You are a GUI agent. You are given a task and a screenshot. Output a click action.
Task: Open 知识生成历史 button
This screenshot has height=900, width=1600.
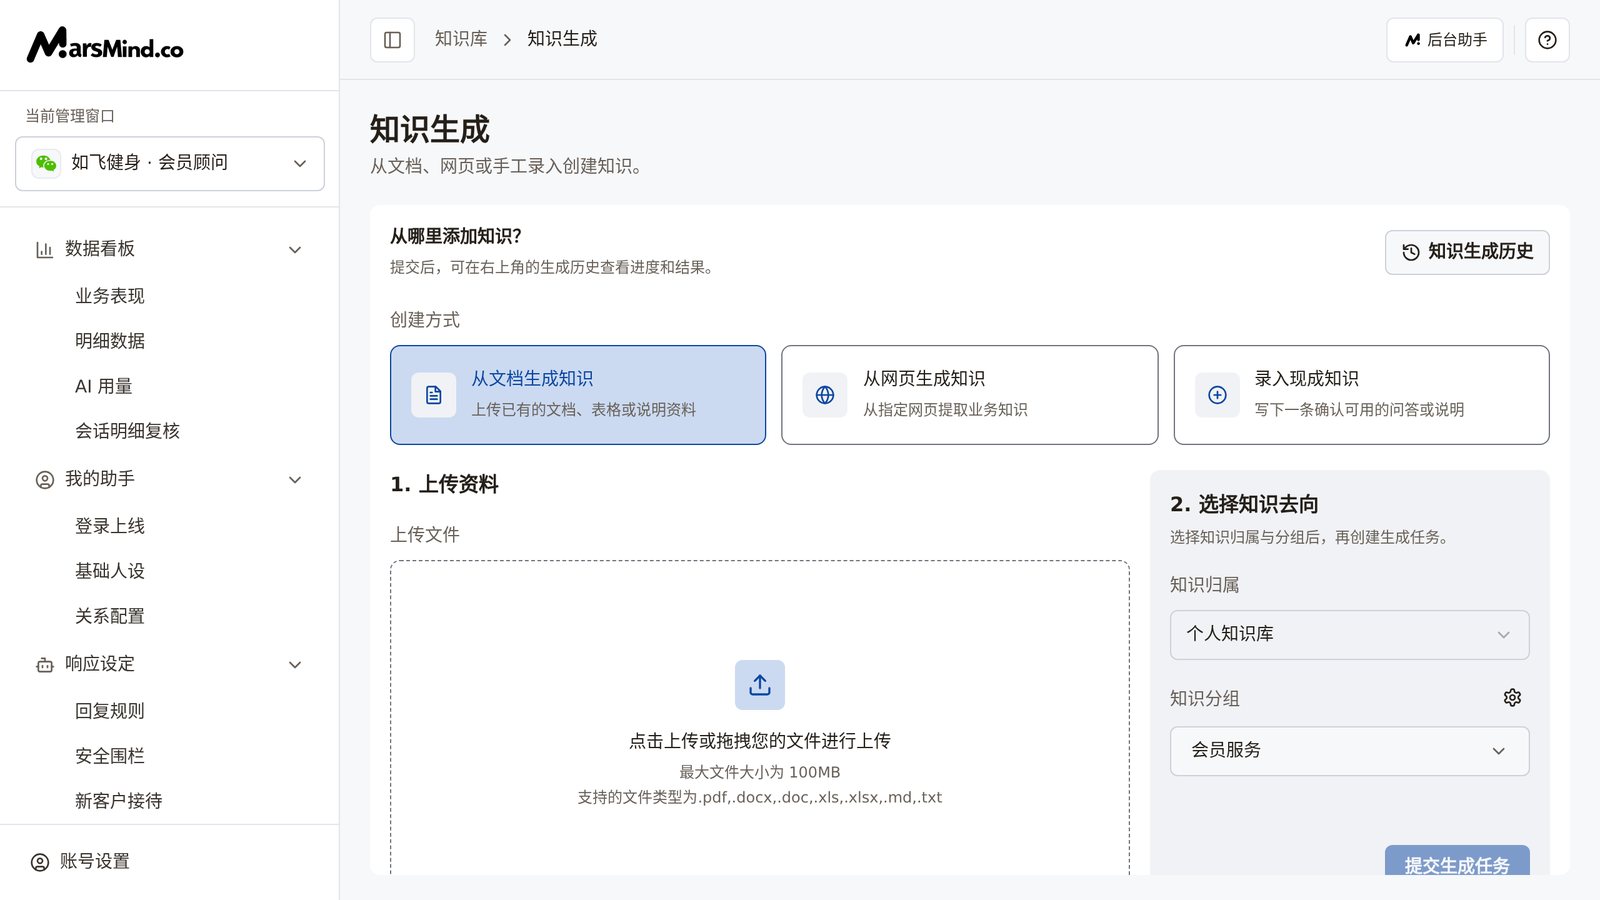(1467, 252)
